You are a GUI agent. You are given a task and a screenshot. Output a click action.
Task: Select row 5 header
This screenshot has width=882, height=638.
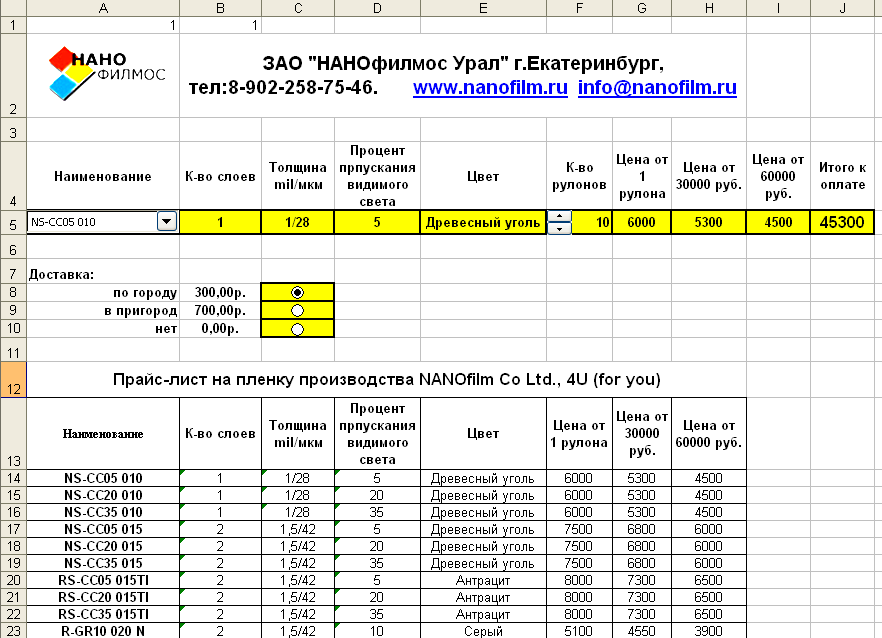pos(13,224)
